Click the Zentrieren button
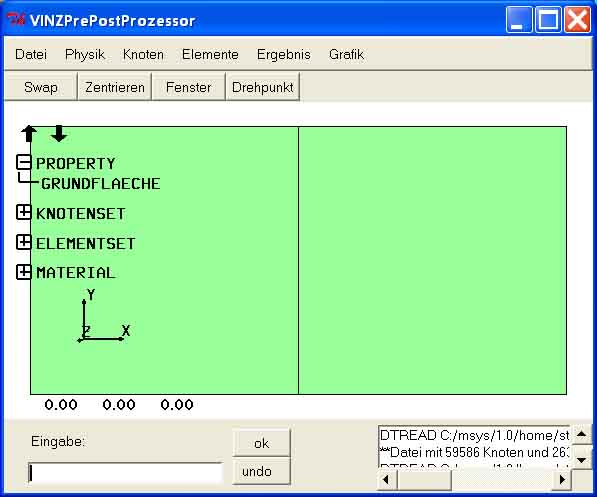Screen dimensions: 597x497 click(x=115, y=87)
